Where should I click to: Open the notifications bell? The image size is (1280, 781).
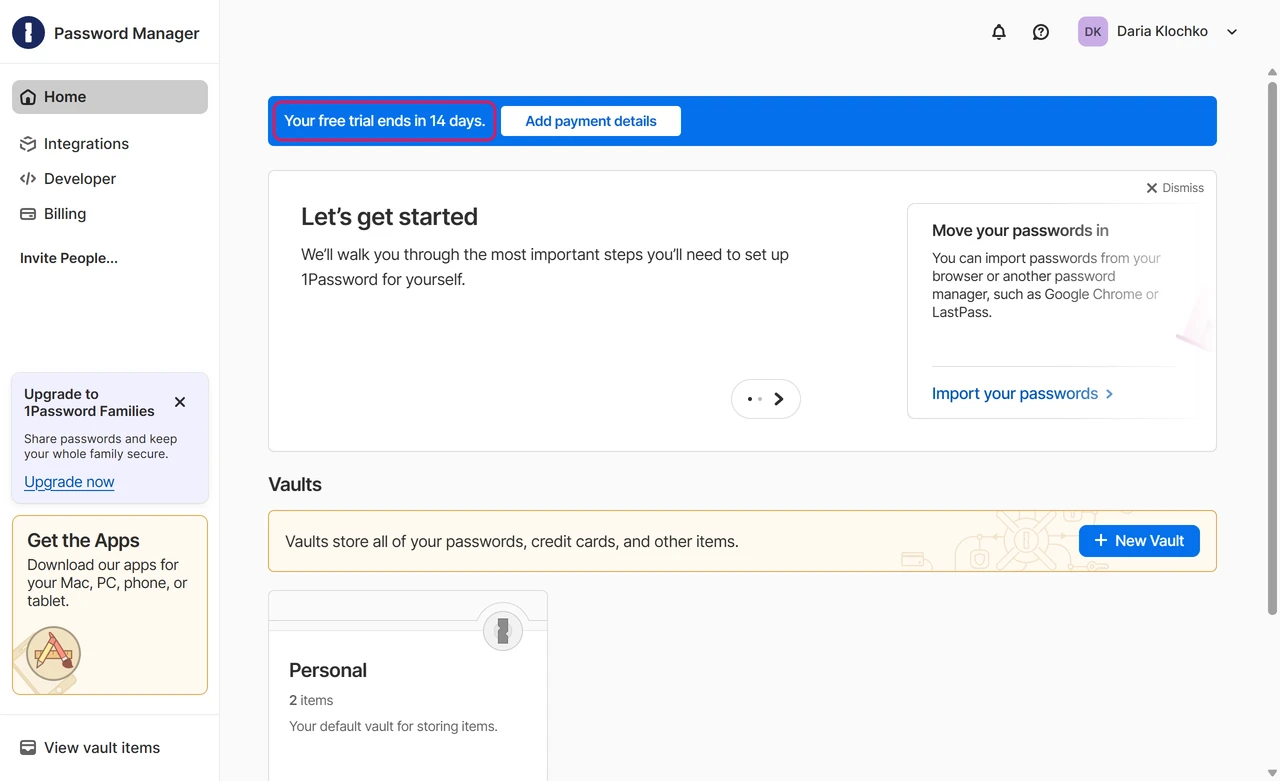pyautogui.click(x=999, y=32)
